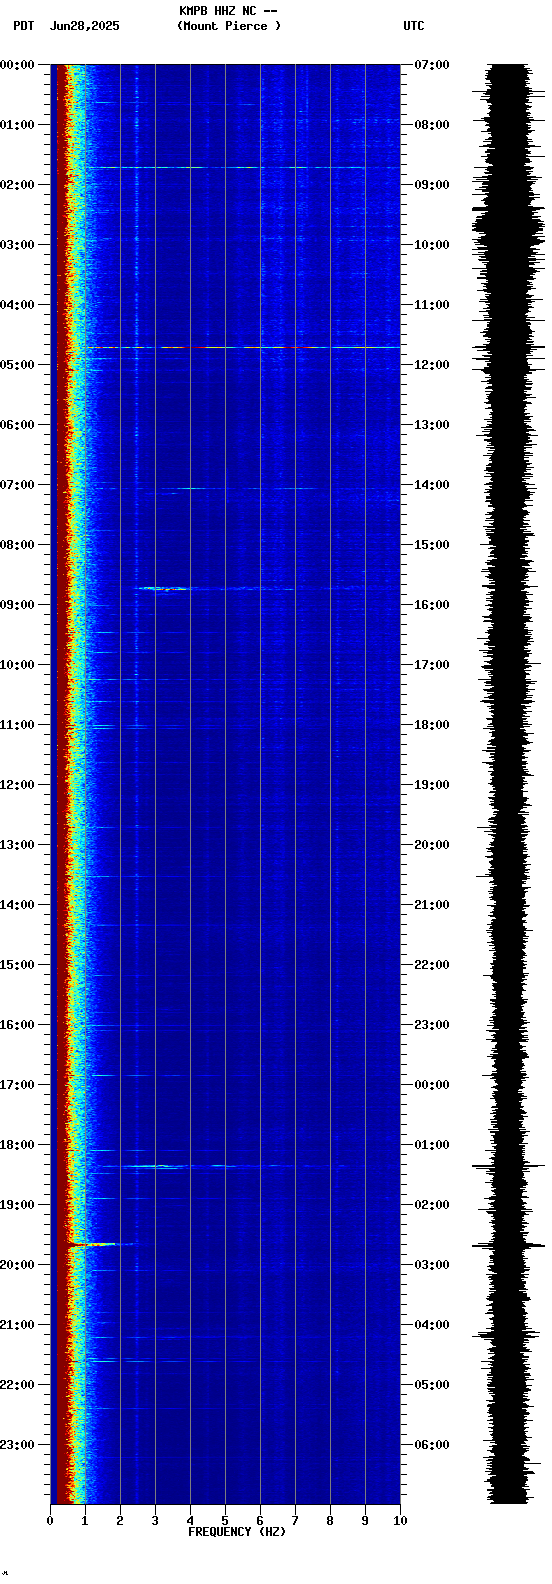
Task: Click PDT time label '07:00'
Action: pyautogui.click(x=17, y=485)
